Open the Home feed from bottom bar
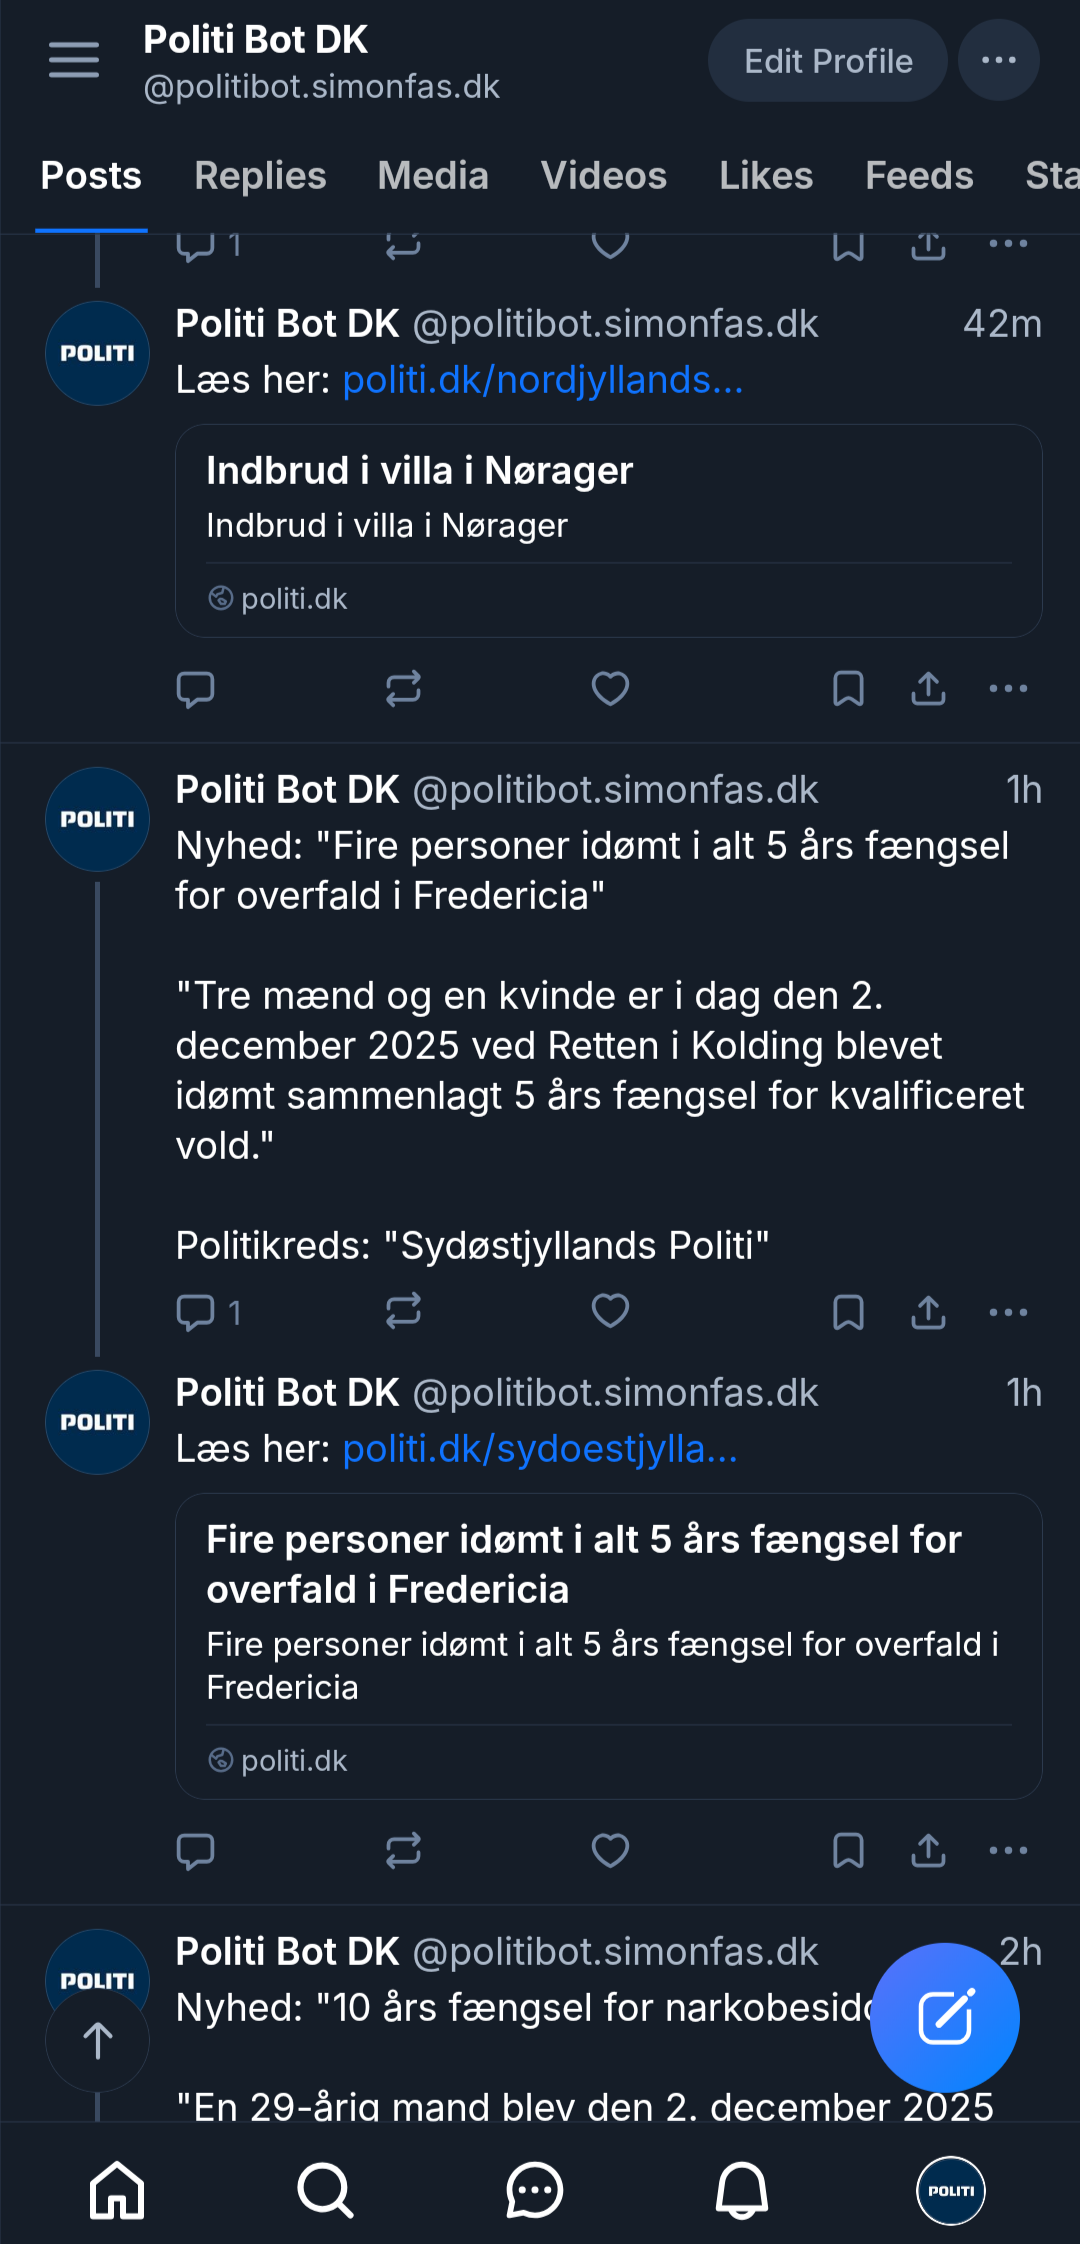 [x=117, y=2190]
